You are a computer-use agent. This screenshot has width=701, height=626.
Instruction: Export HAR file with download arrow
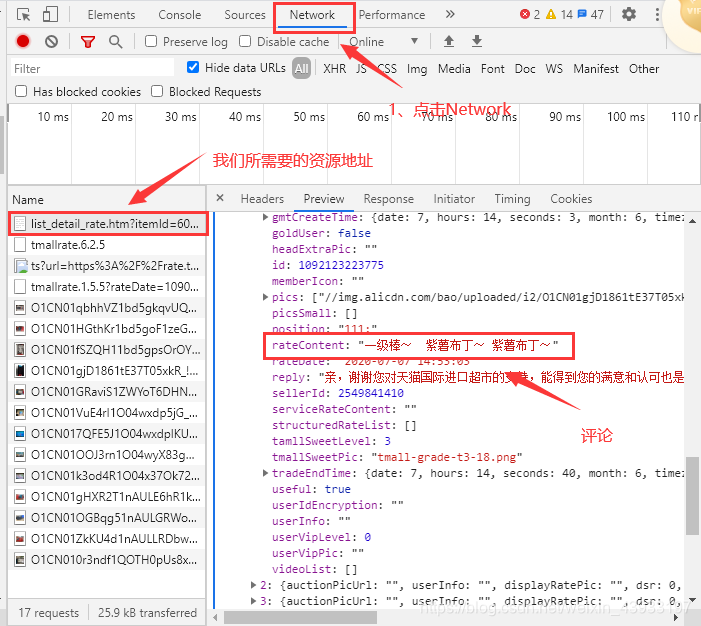coord(477,41)
